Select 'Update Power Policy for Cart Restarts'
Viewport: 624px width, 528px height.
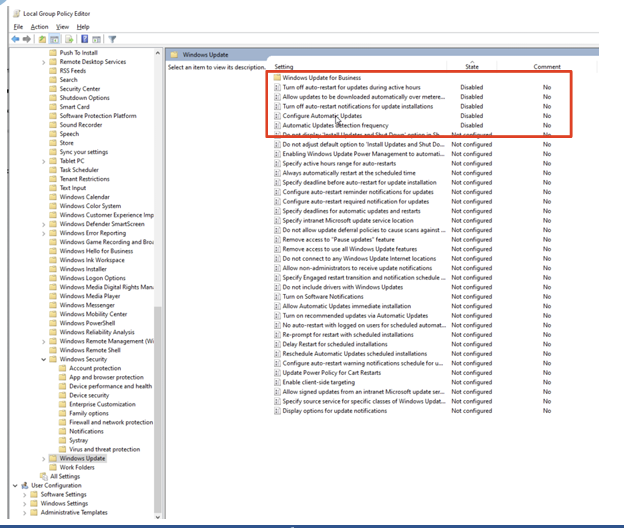pos(332,373)
